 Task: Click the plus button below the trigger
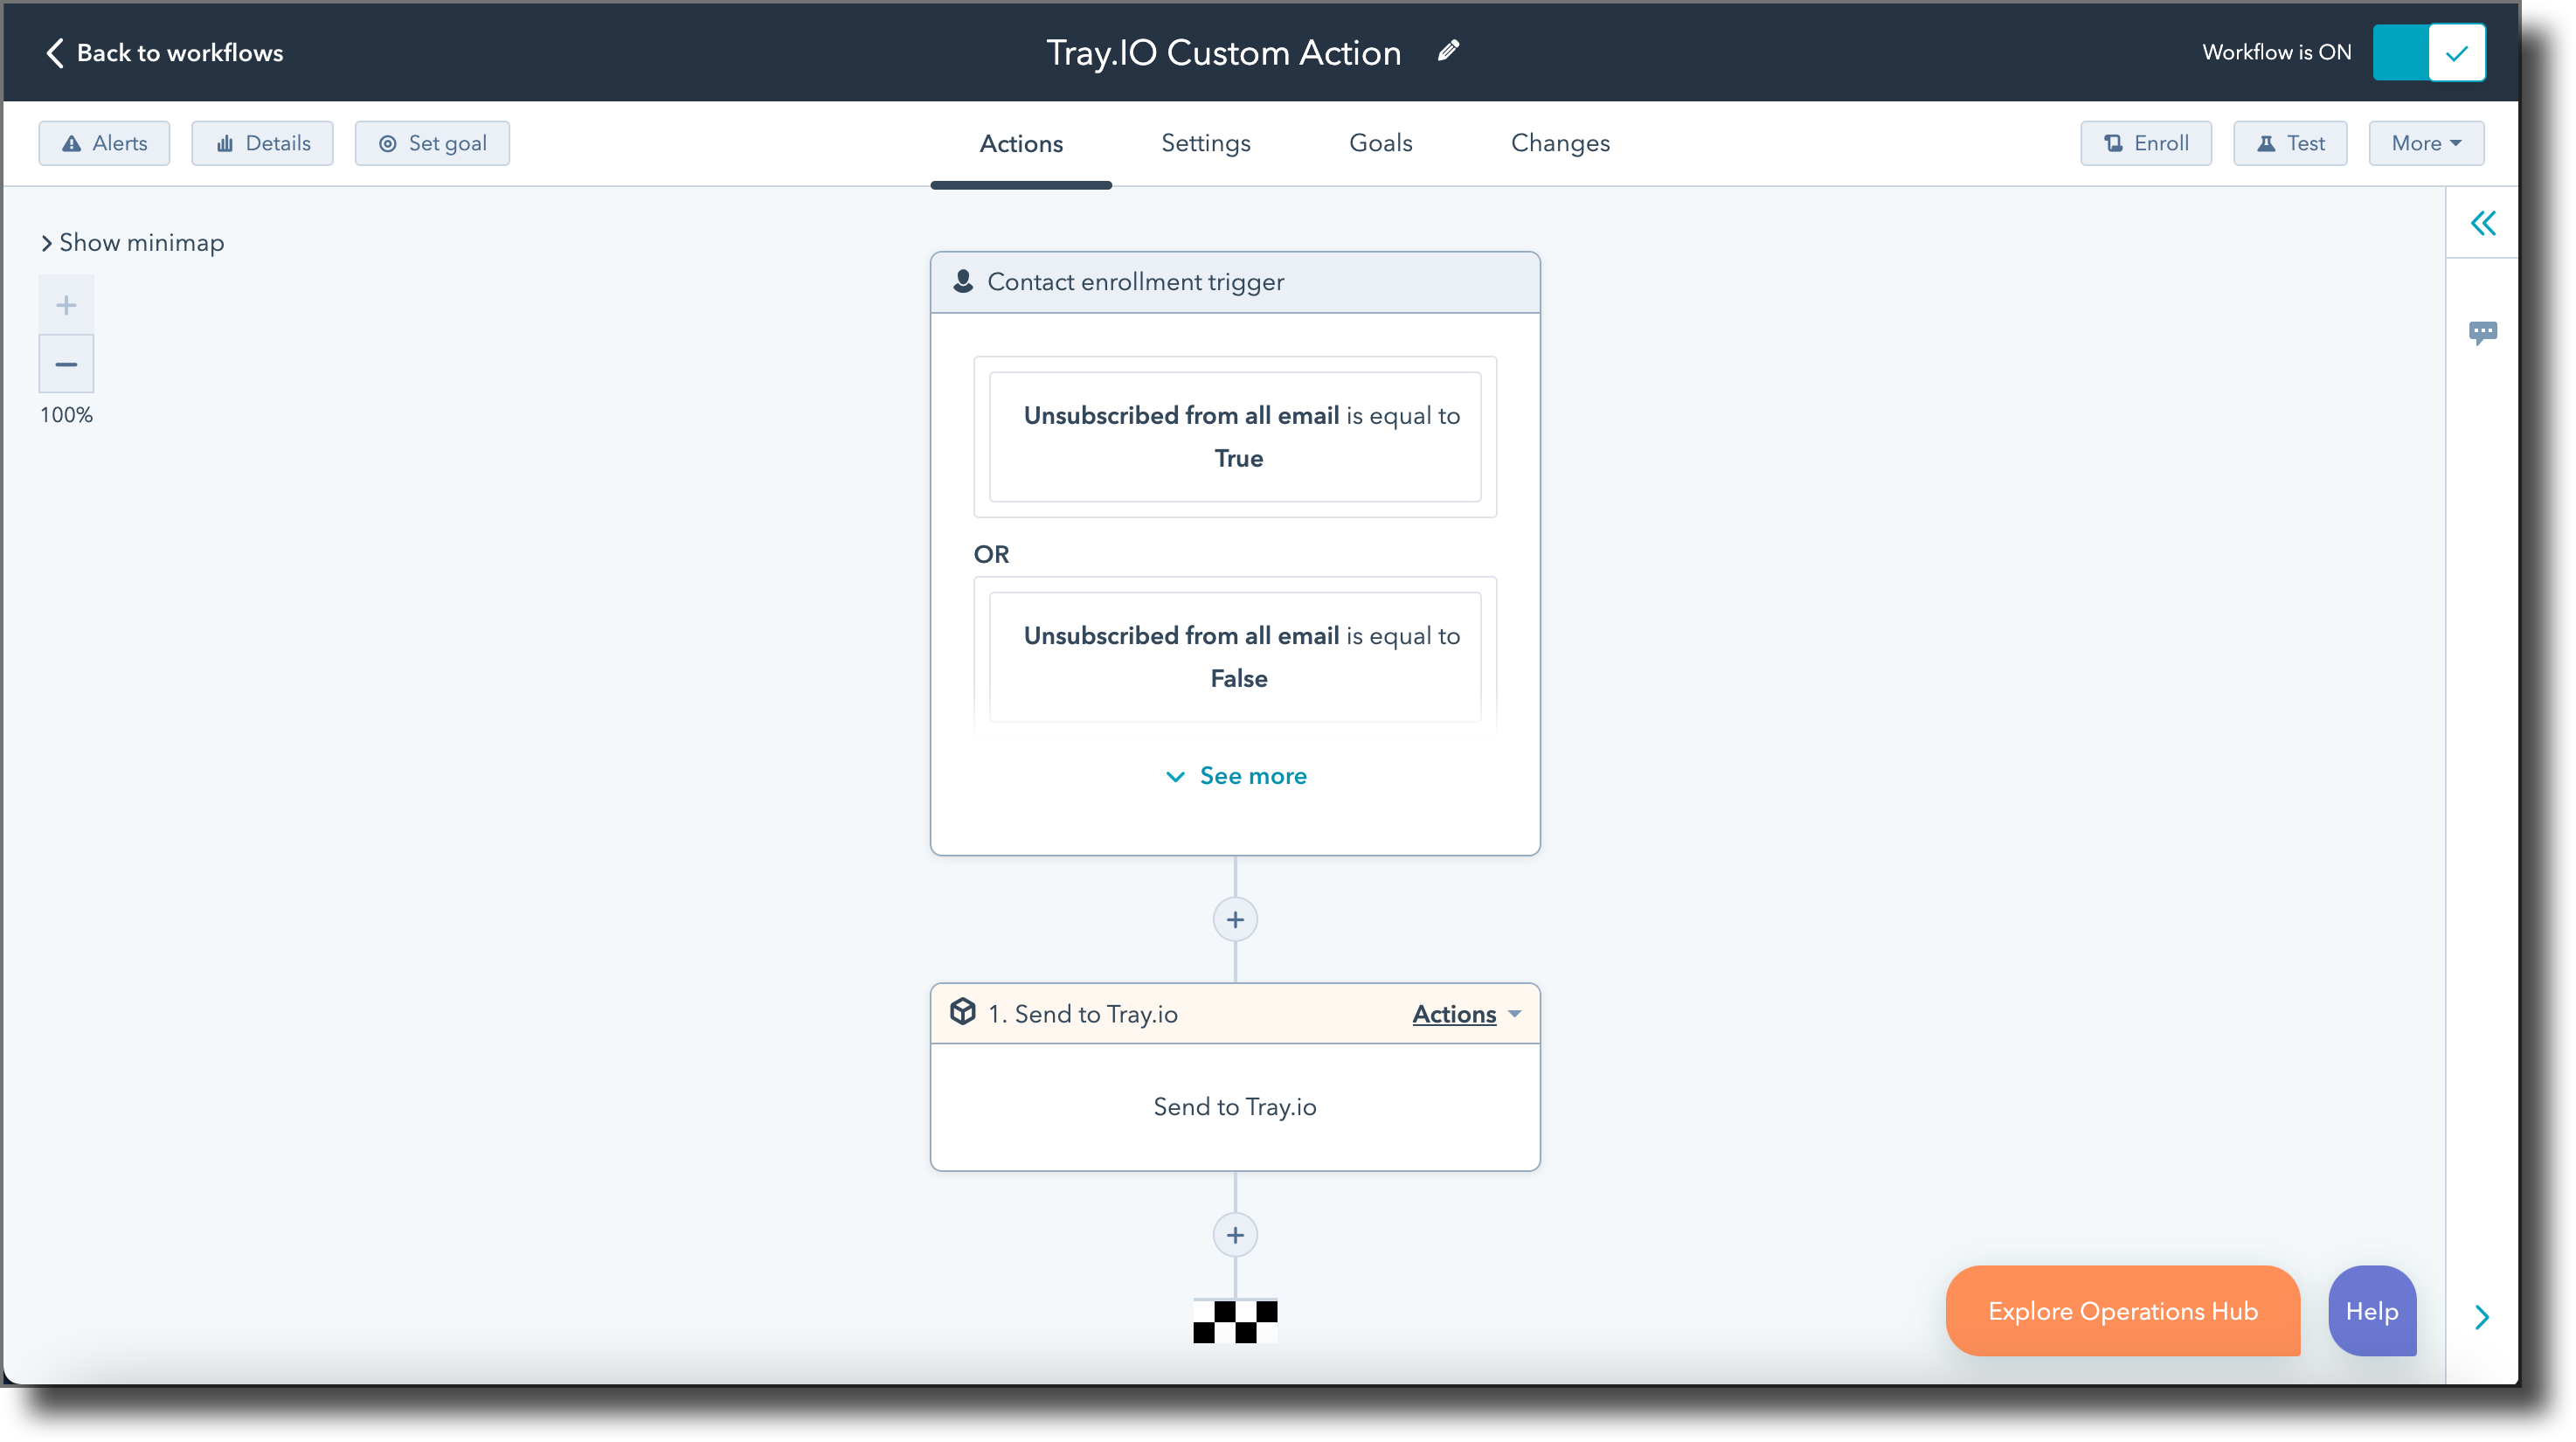coord(1235,919)
